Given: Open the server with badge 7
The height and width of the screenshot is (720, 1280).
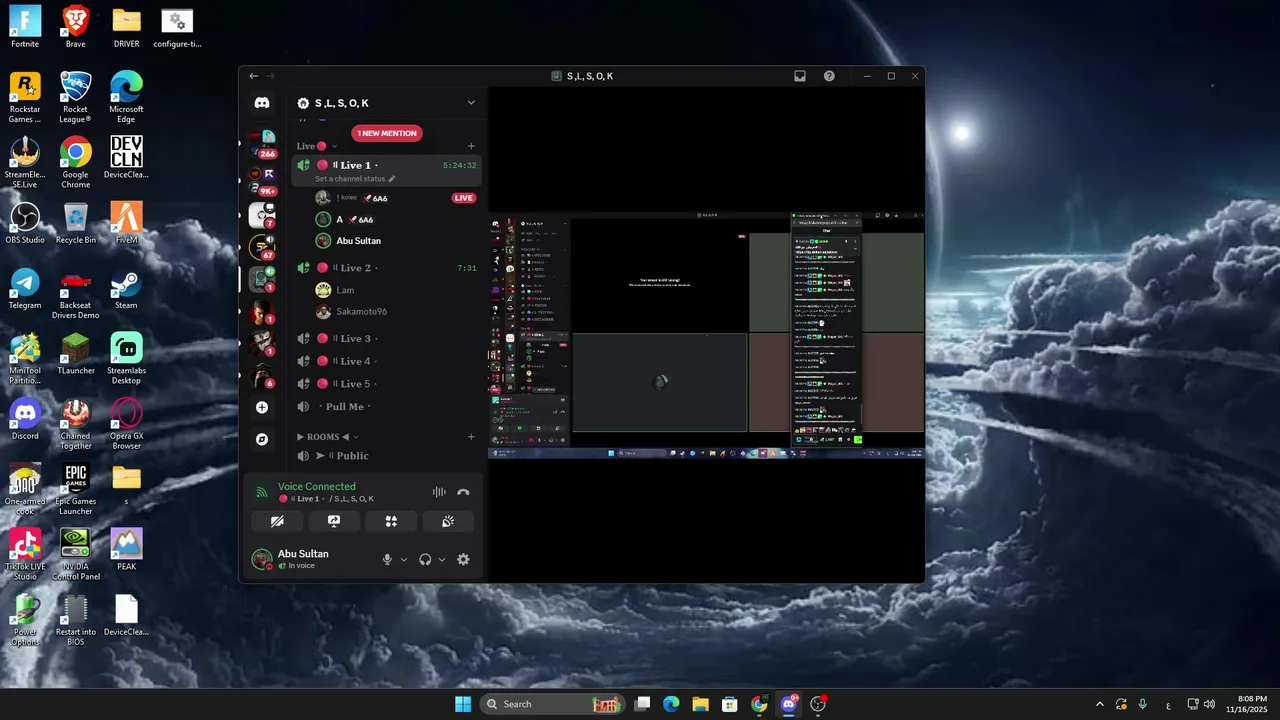Looking at the screenshot, I should [x=262, y=214].
